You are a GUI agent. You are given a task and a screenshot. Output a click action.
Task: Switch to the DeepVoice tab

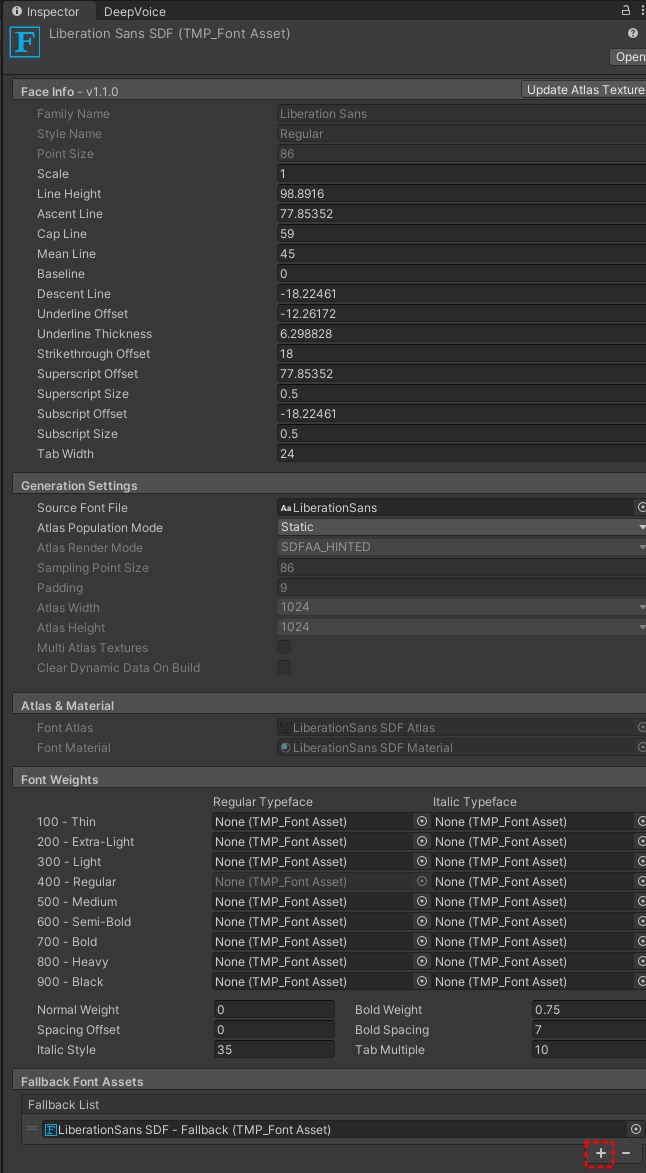tap(135, 11)
